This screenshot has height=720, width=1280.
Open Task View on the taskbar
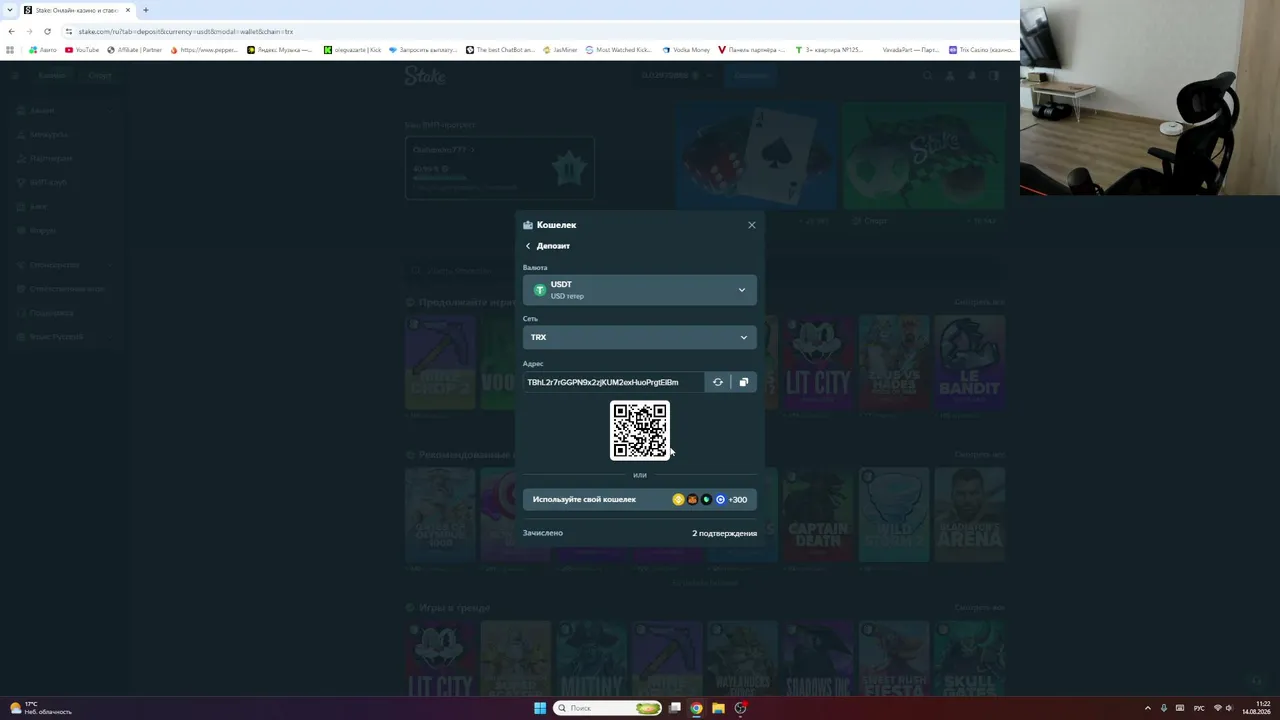pos(675,708)
